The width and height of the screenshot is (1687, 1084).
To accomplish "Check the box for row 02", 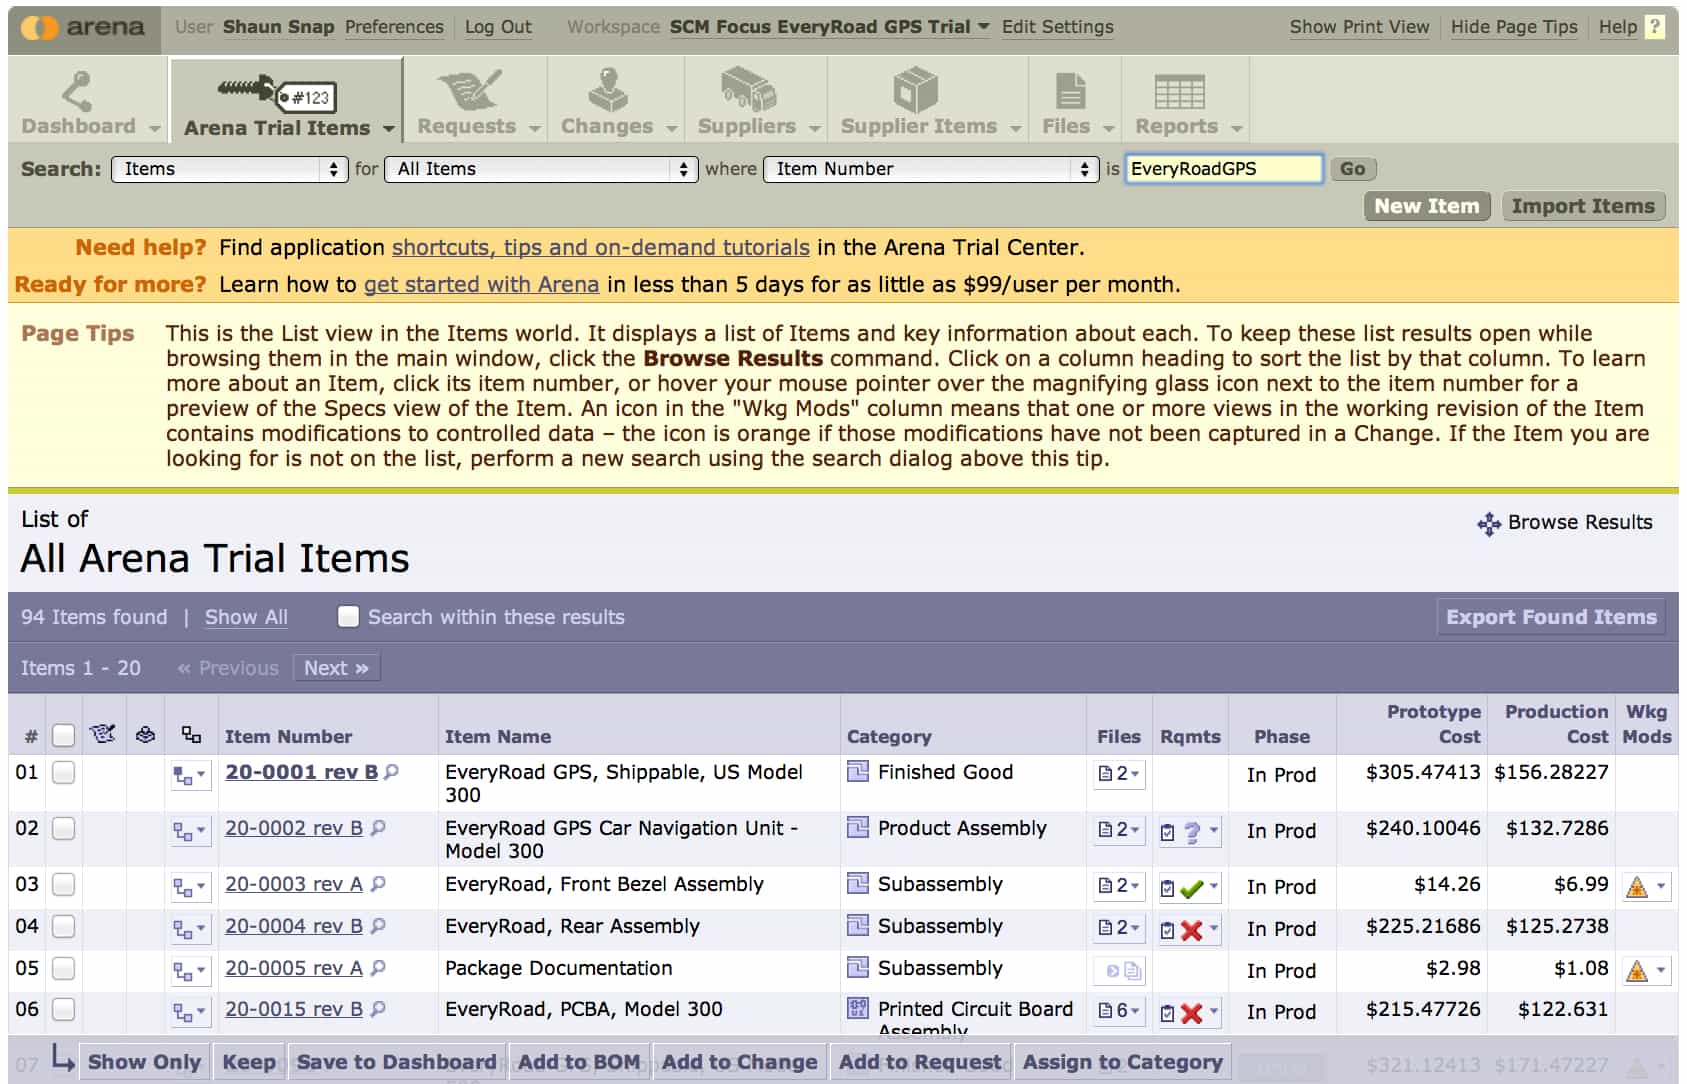I will coord(63,829).
